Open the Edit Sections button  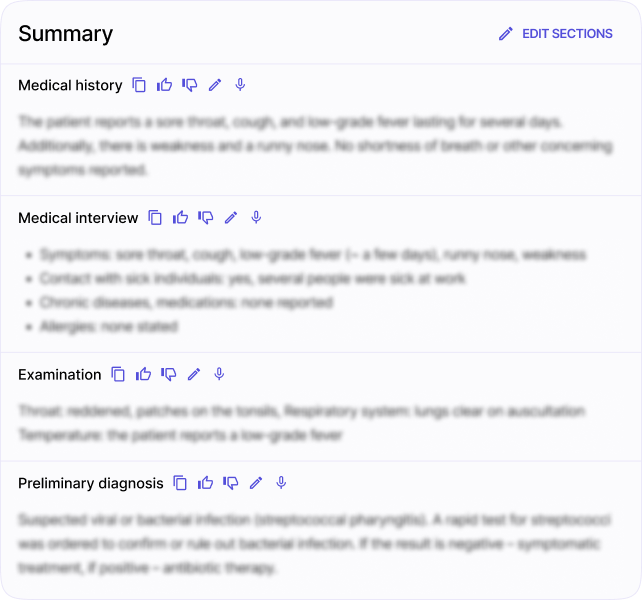(556, 34)
